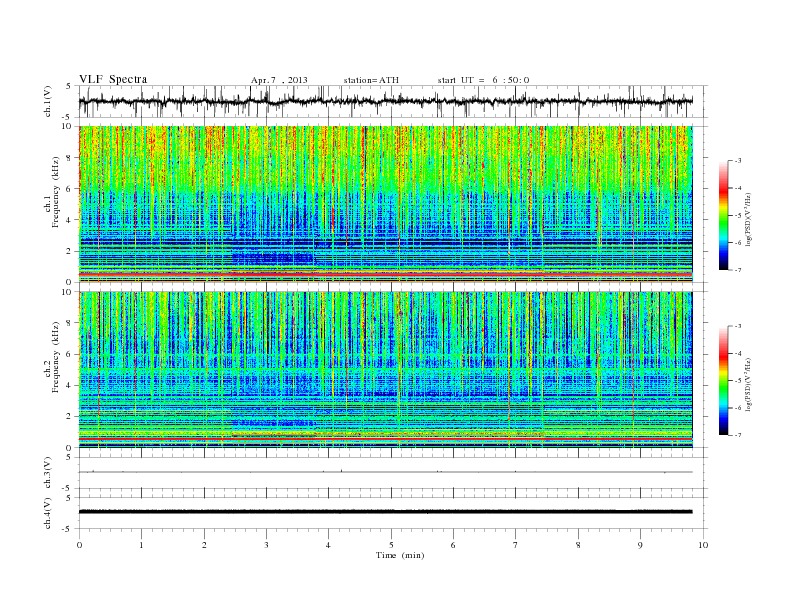Viewport: 792px width, 612px height.
Task: Click time axis tick label '9'
Action: [640, 545]
